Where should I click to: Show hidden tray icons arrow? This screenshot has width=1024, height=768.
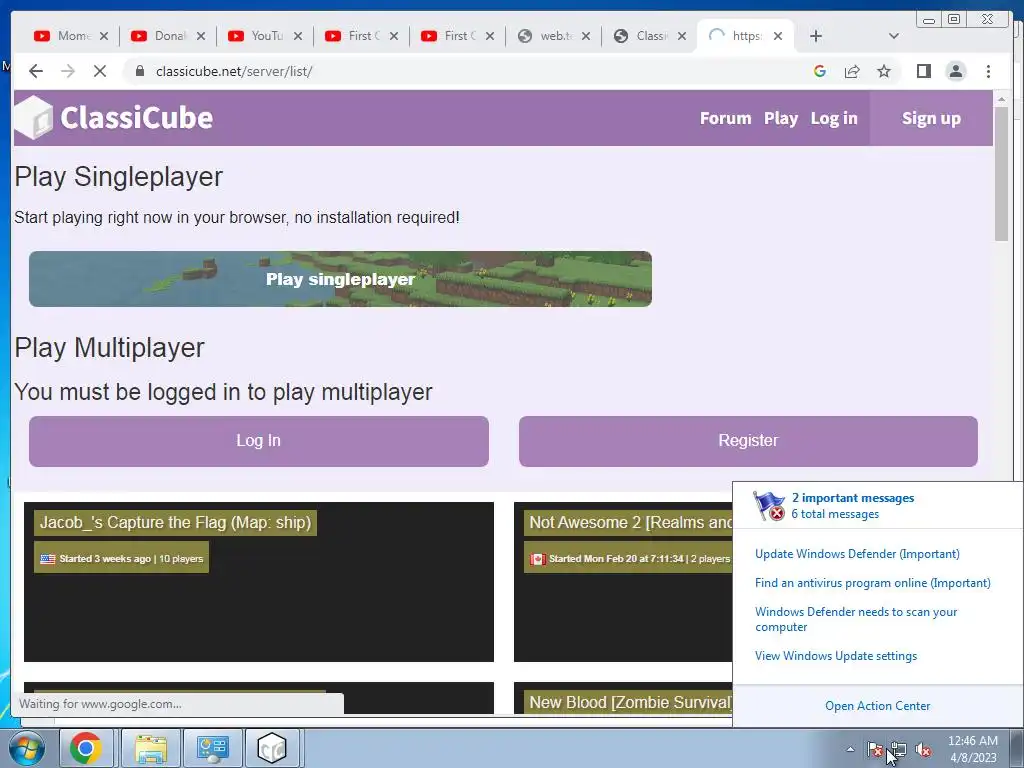click(x=850, y=749)
